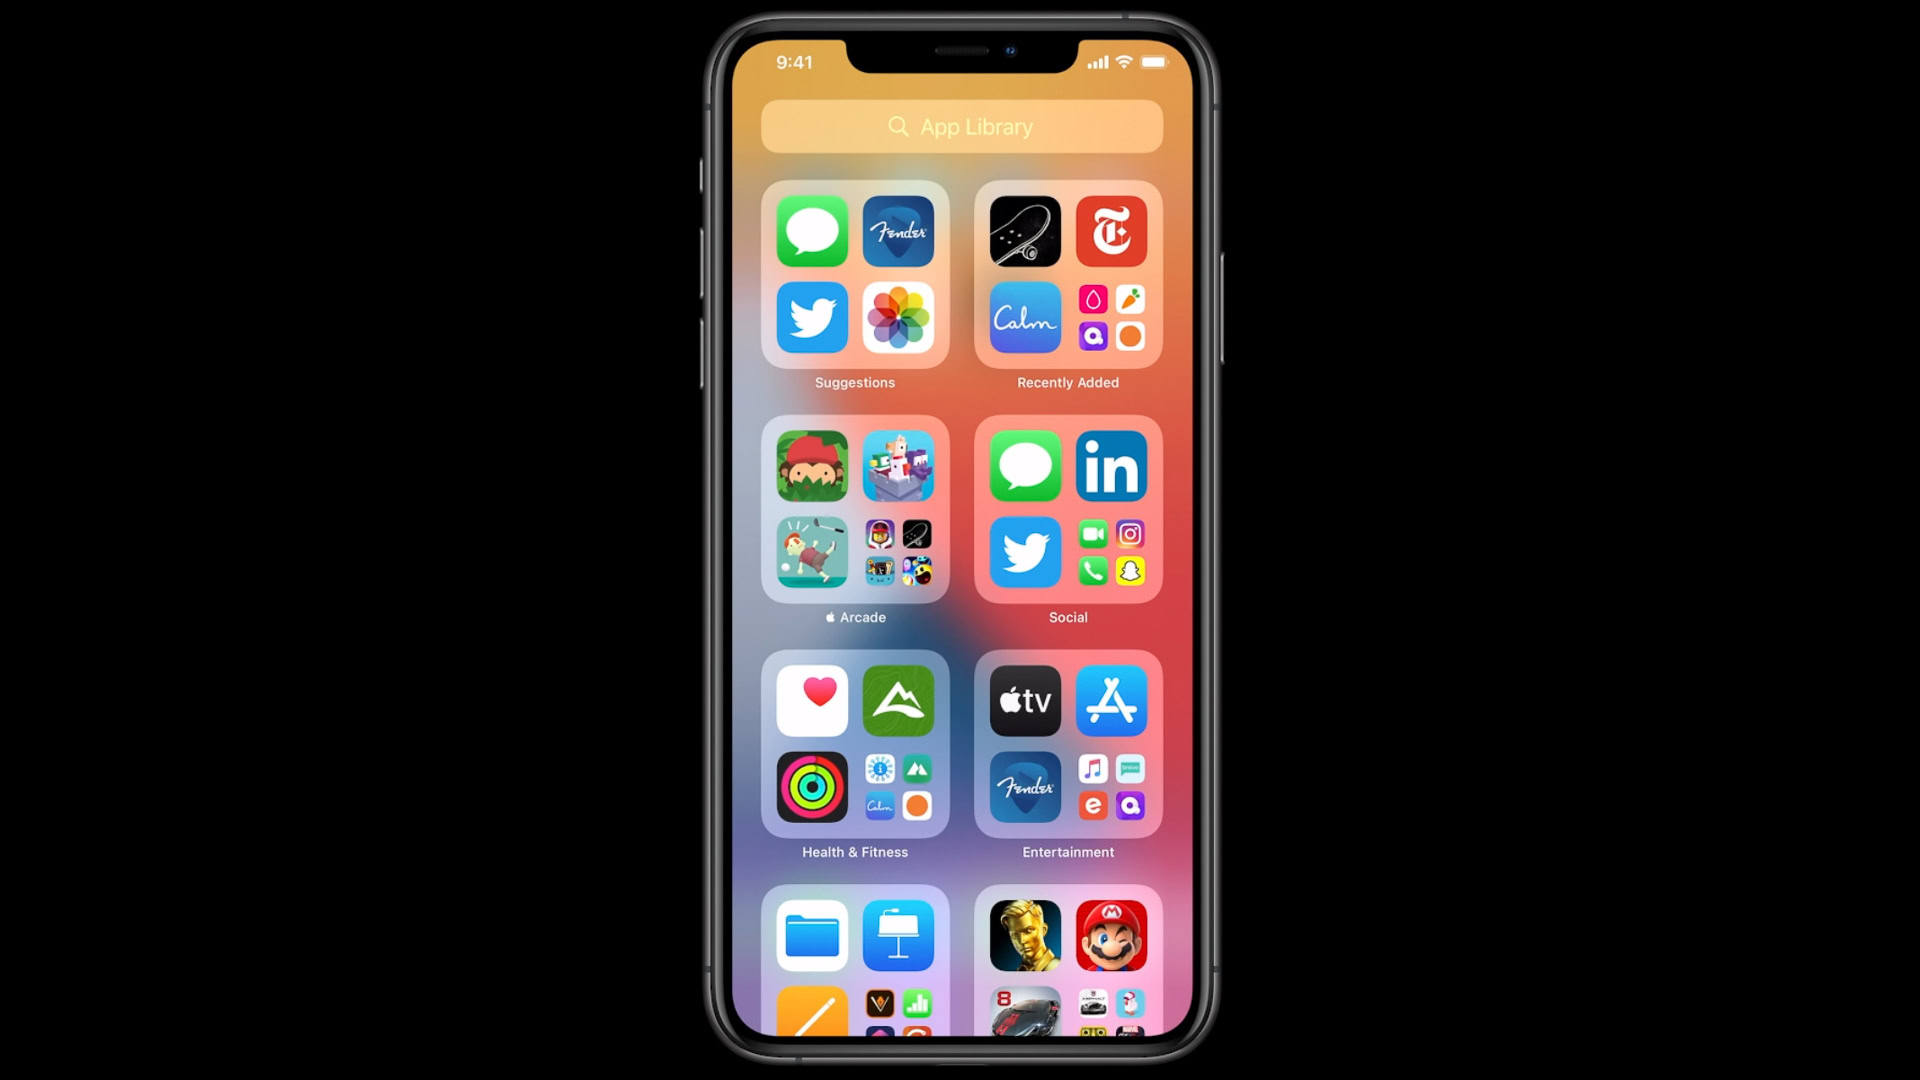Open Fortnite game icon
Viewport: 1920px width, 1080px height.
point(1026,935)
